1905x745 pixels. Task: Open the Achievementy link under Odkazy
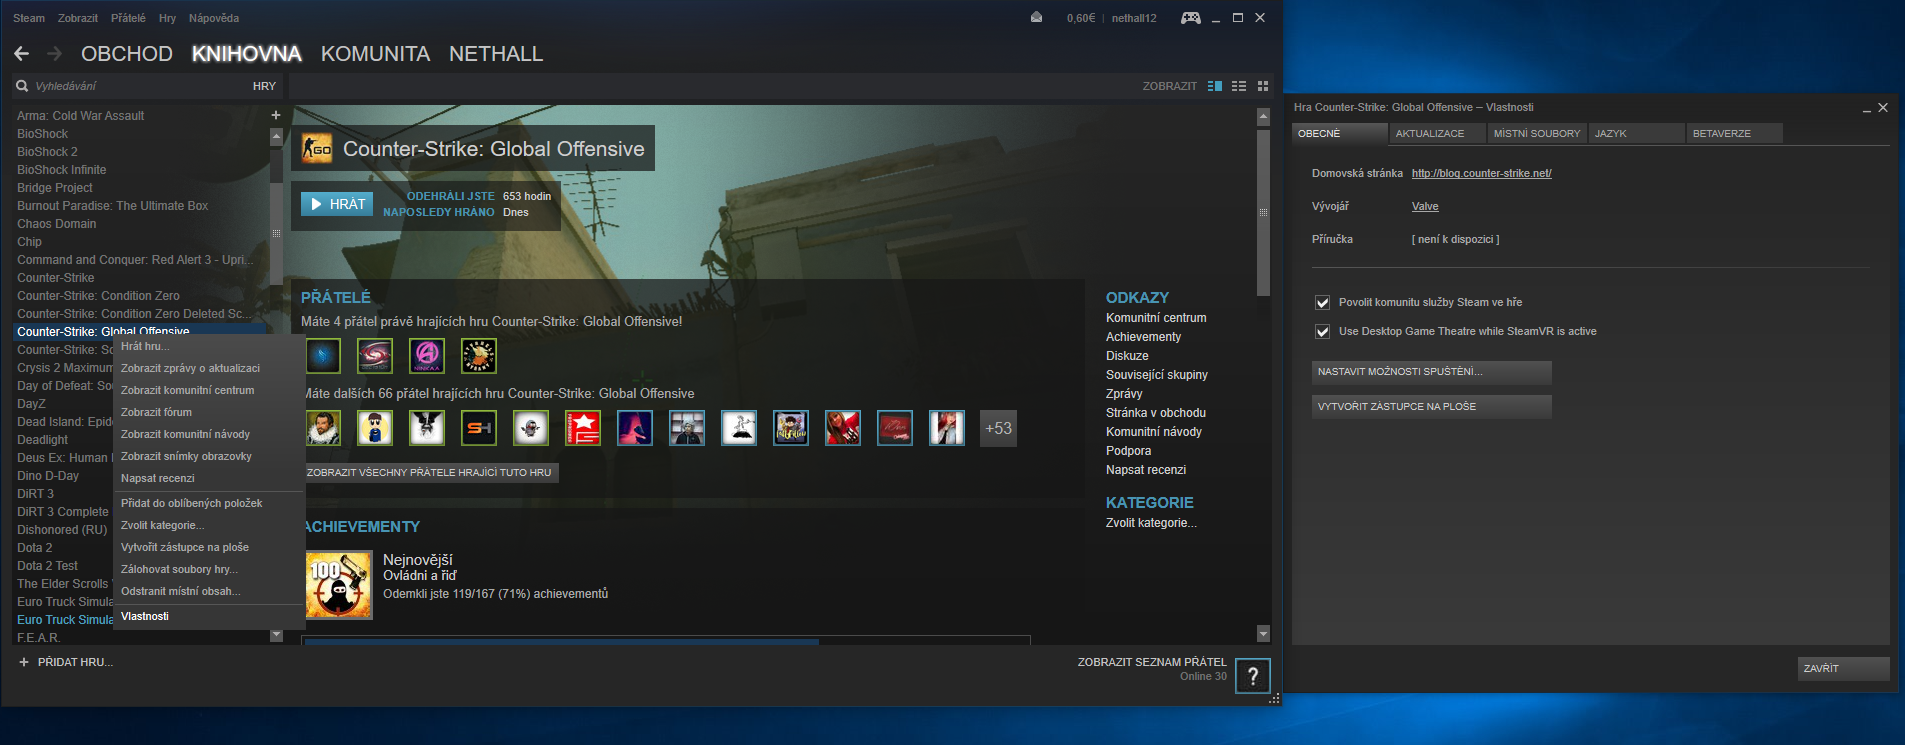(x=1143, y=337)
